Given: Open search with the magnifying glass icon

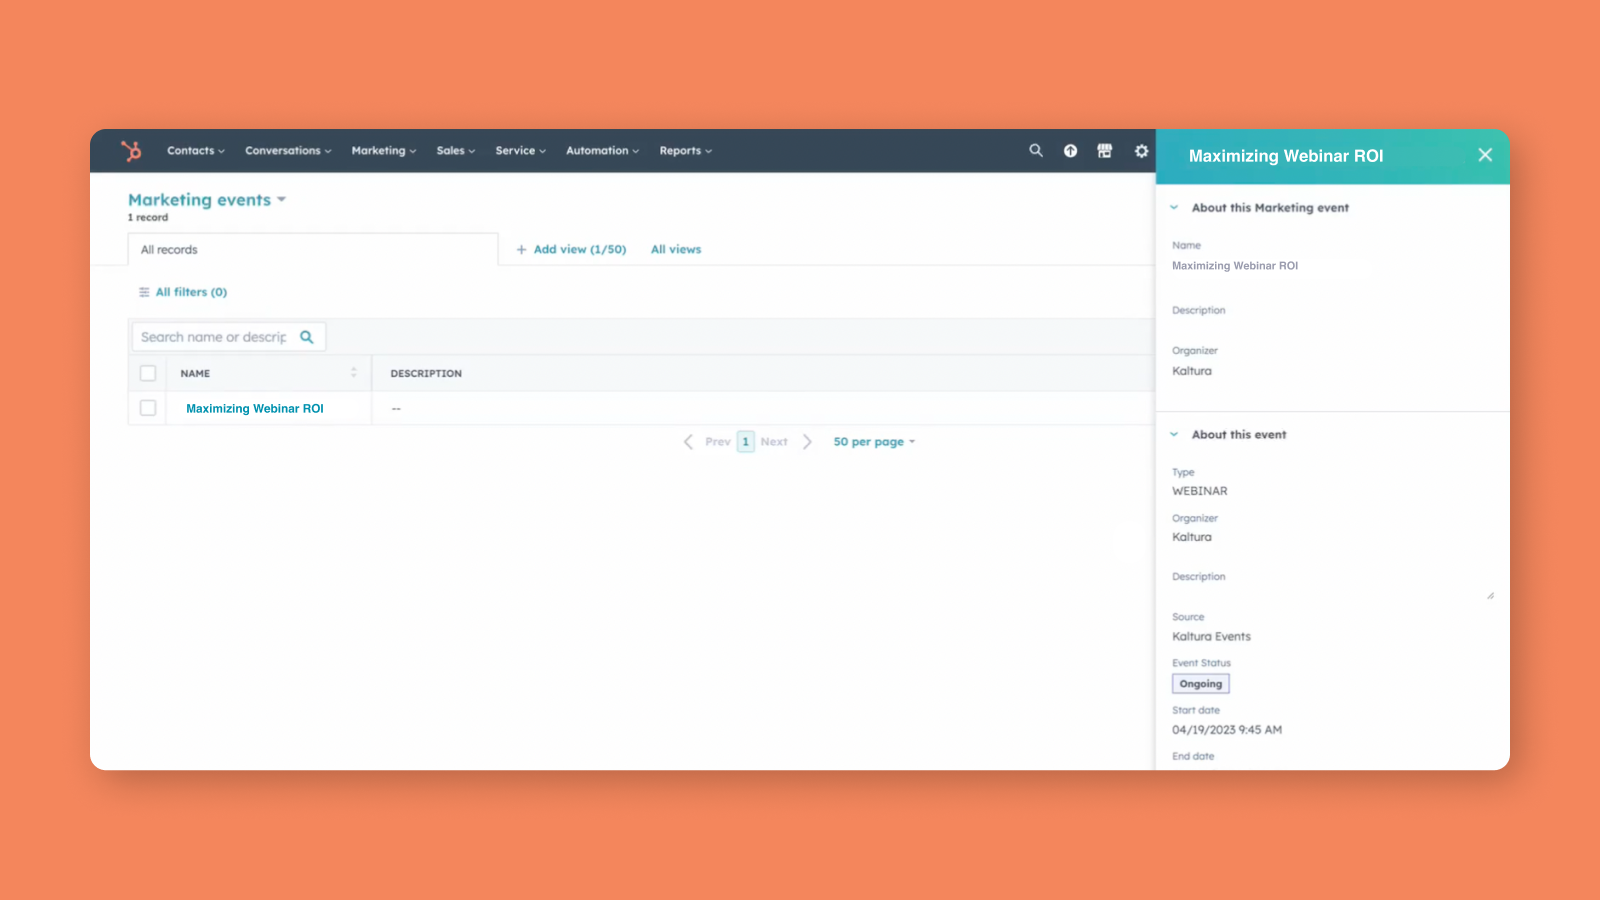Looking at the screenshot, I should click(x=1036, y=151).
